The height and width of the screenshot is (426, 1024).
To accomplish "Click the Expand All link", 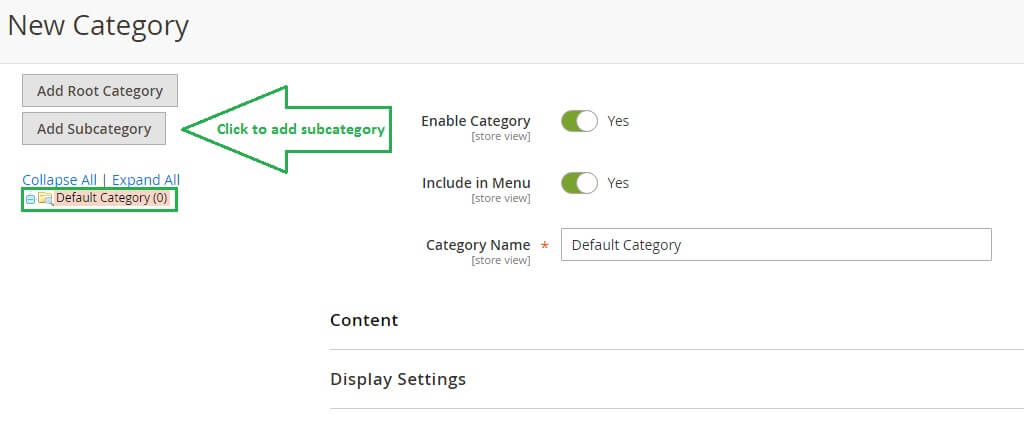I will (x=146, y=180).
